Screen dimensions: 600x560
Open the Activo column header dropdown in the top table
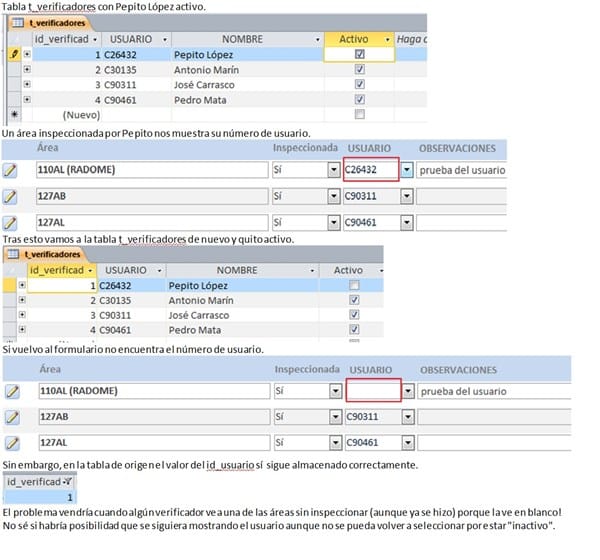click(387, 39)
